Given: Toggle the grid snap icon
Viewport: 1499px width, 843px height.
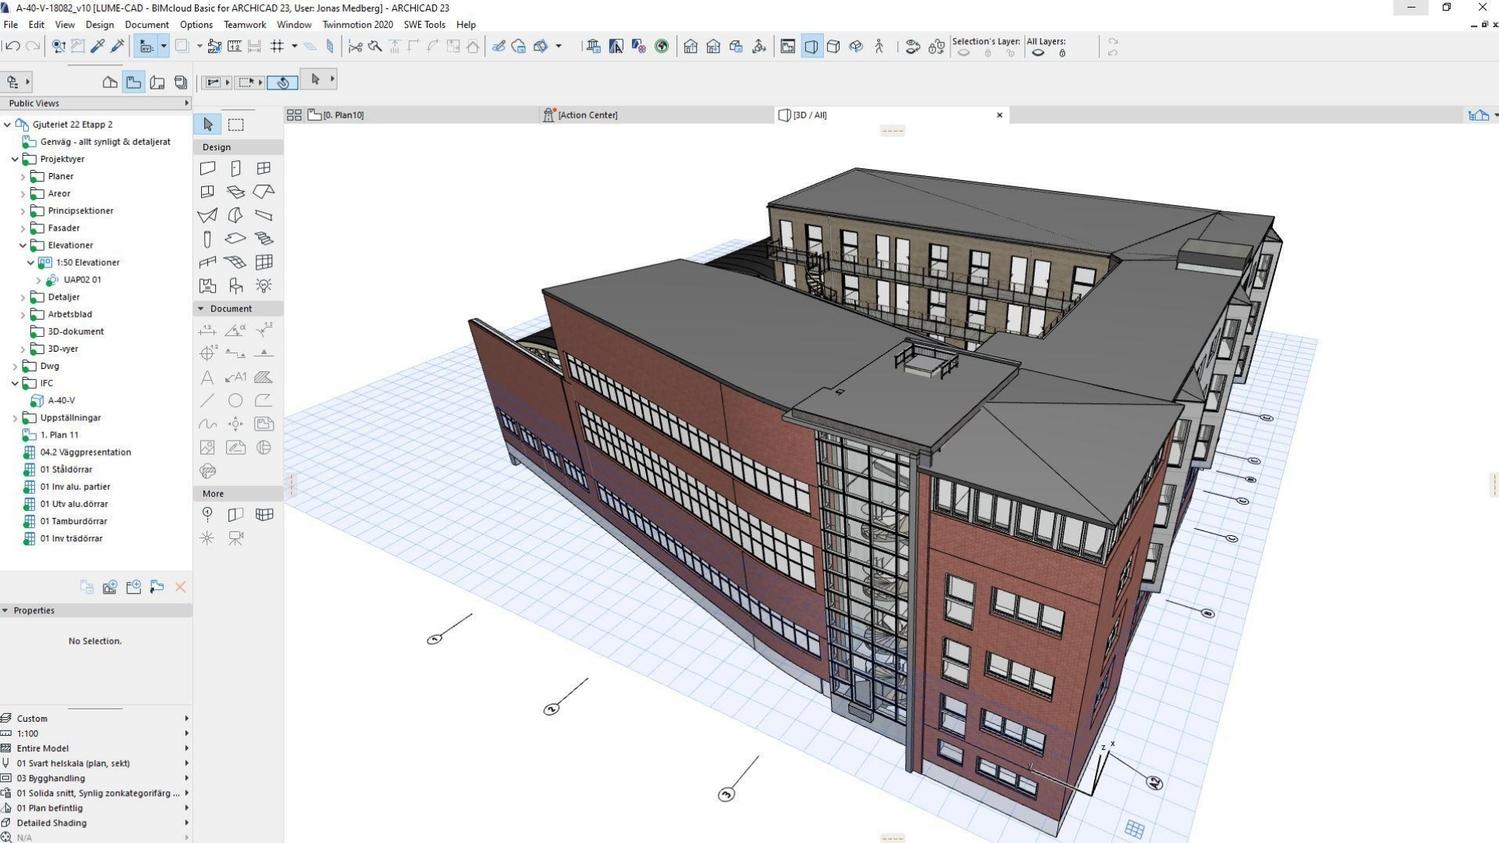Looking at the screenshot, I should click(x=277, y=46).
